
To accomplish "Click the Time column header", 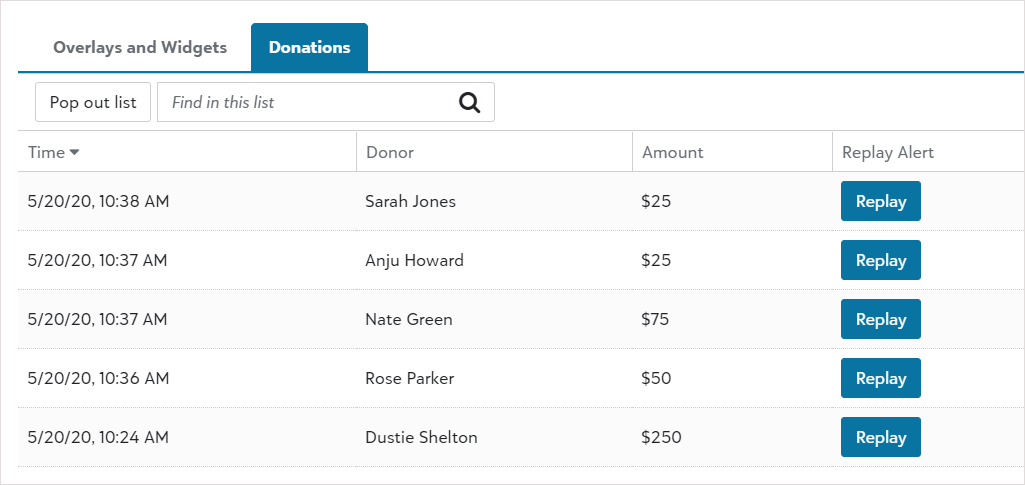I will click(46, 152).
